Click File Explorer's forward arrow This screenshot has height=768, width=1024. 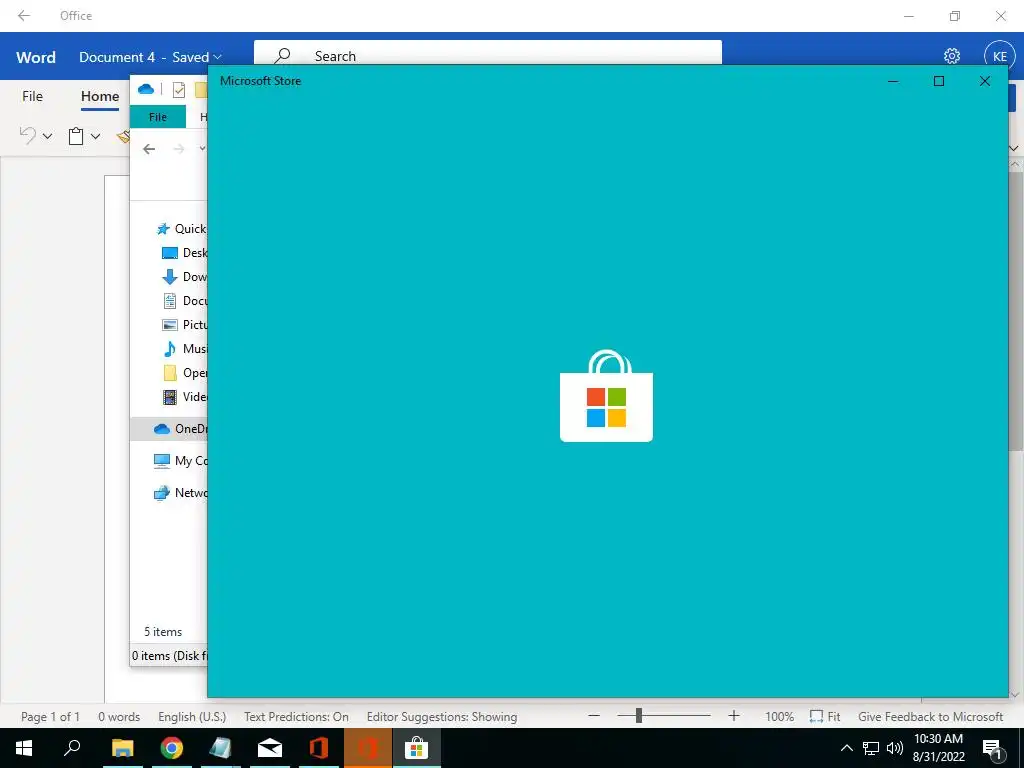point(178,149)
